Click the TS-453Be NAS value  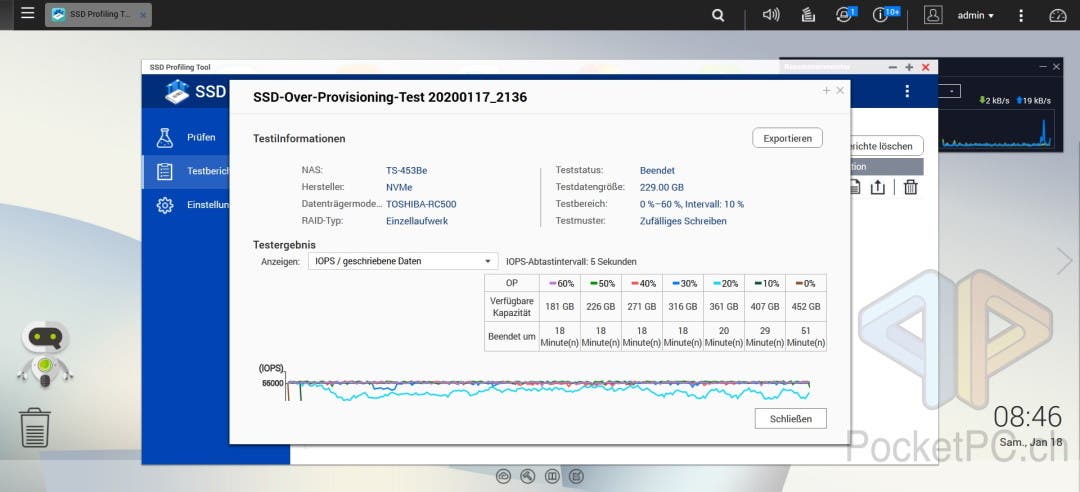tap(406, 170)
